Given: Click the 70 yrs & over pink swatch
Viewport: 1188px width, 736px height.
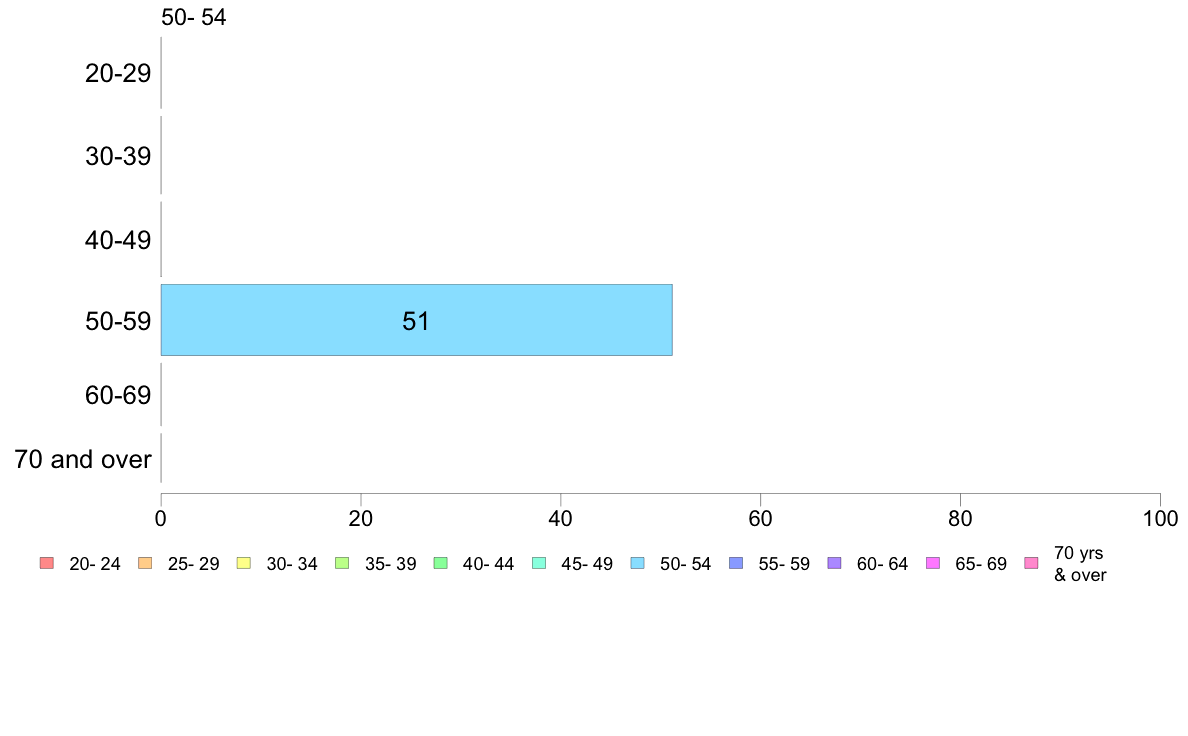Looking at the screenshot, I should pos(1032,563).
